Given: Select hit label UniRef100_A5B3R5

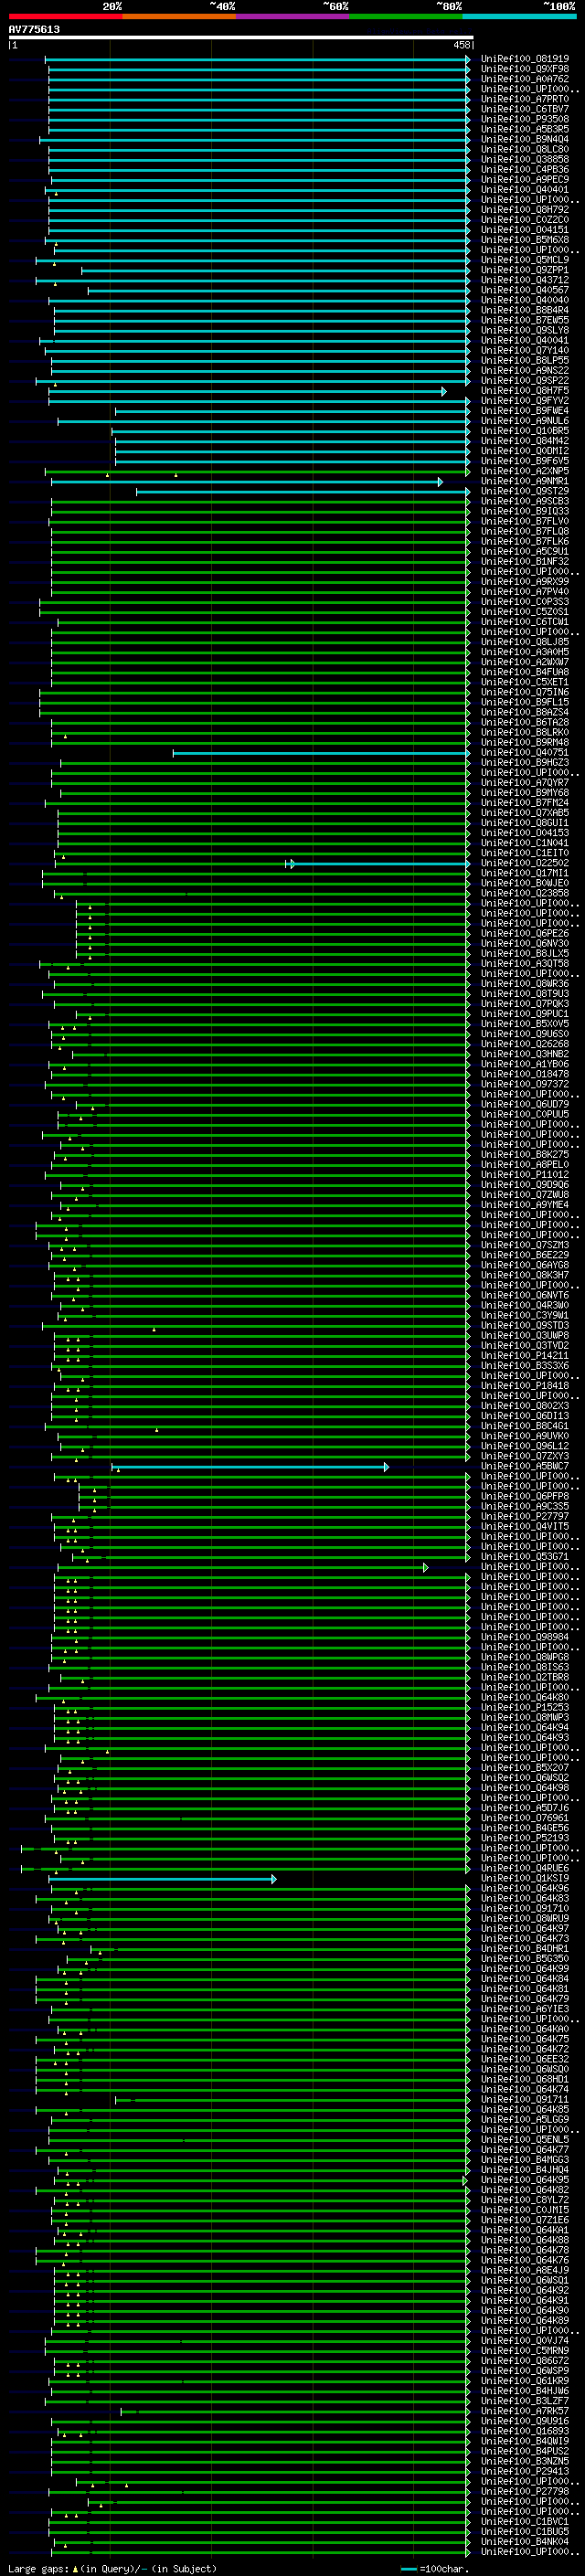Looking at the screenshot, I should point(525,129).
